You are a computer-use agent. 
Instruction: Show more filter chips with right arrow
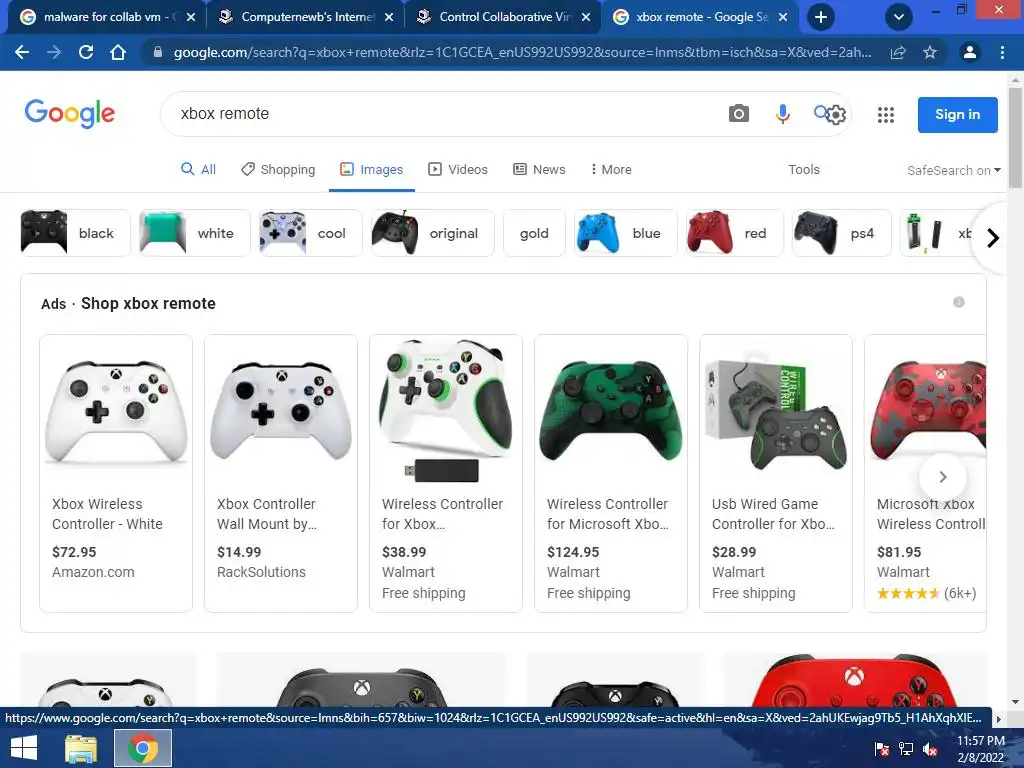pos(993,238)
